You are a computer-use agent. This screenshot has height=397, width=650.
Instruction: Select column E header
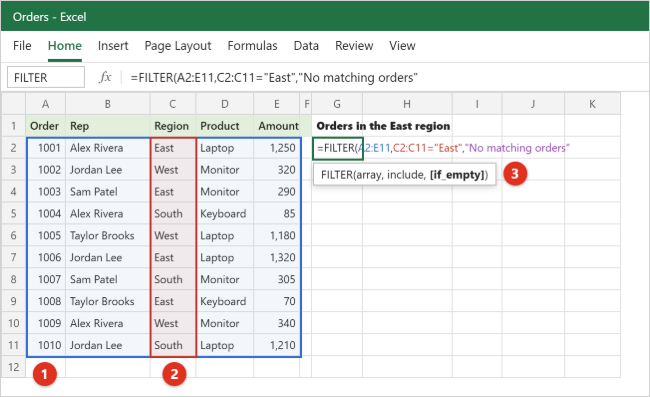[276, 104]
